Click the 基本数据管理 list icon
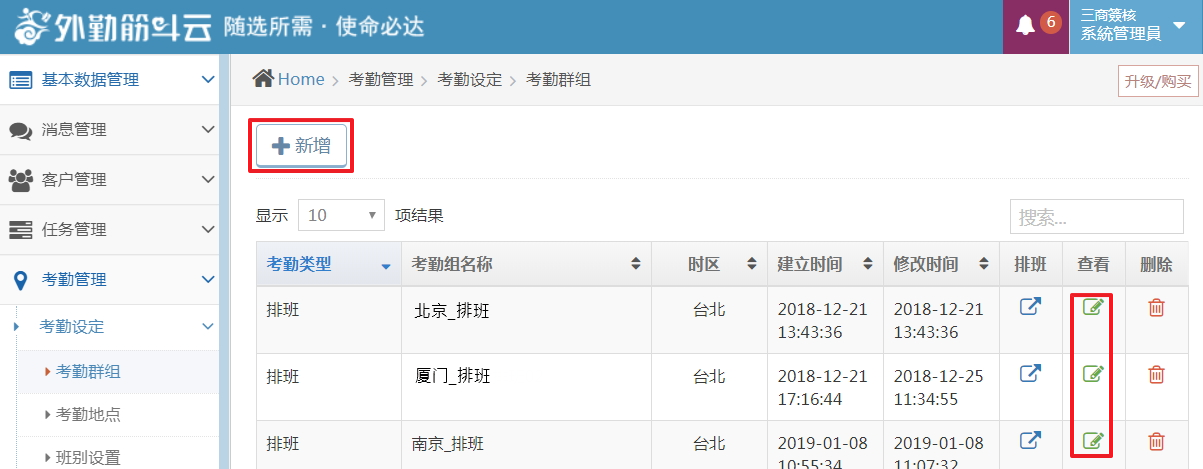The image size is (1203, 469). 20,80
